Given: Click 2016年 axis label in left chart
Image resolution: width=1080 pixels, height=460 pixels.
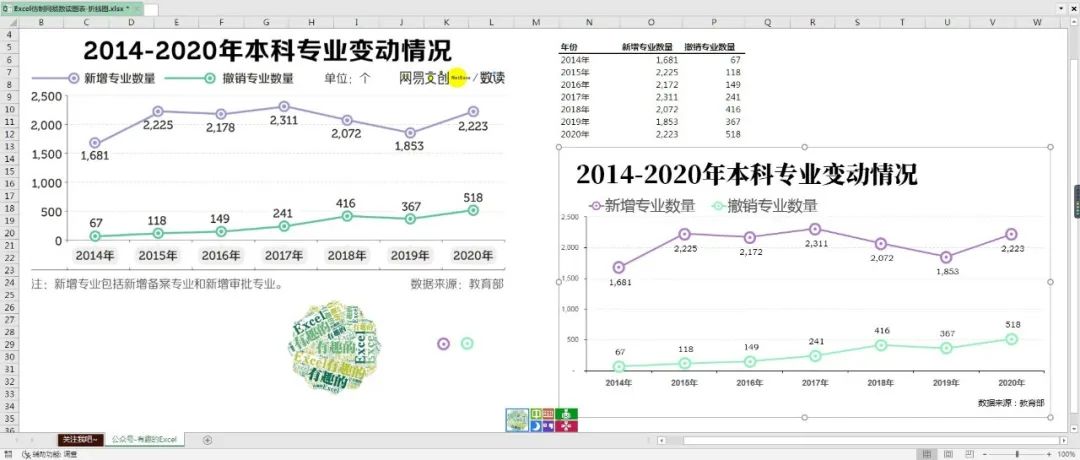Looking at the screenshot, I should point(221,255).
